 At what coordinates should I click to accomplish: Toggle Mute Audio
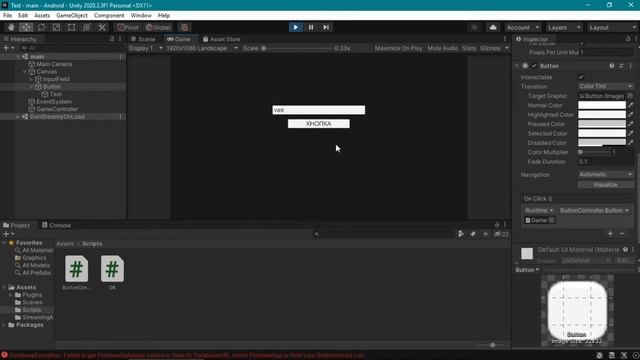(443, 48)
